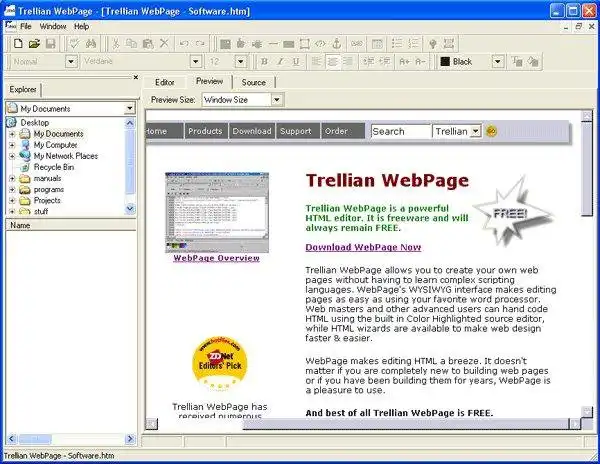Click the Insert anchor icon
The width and height of the screenshot is (600, 464).
336,44
